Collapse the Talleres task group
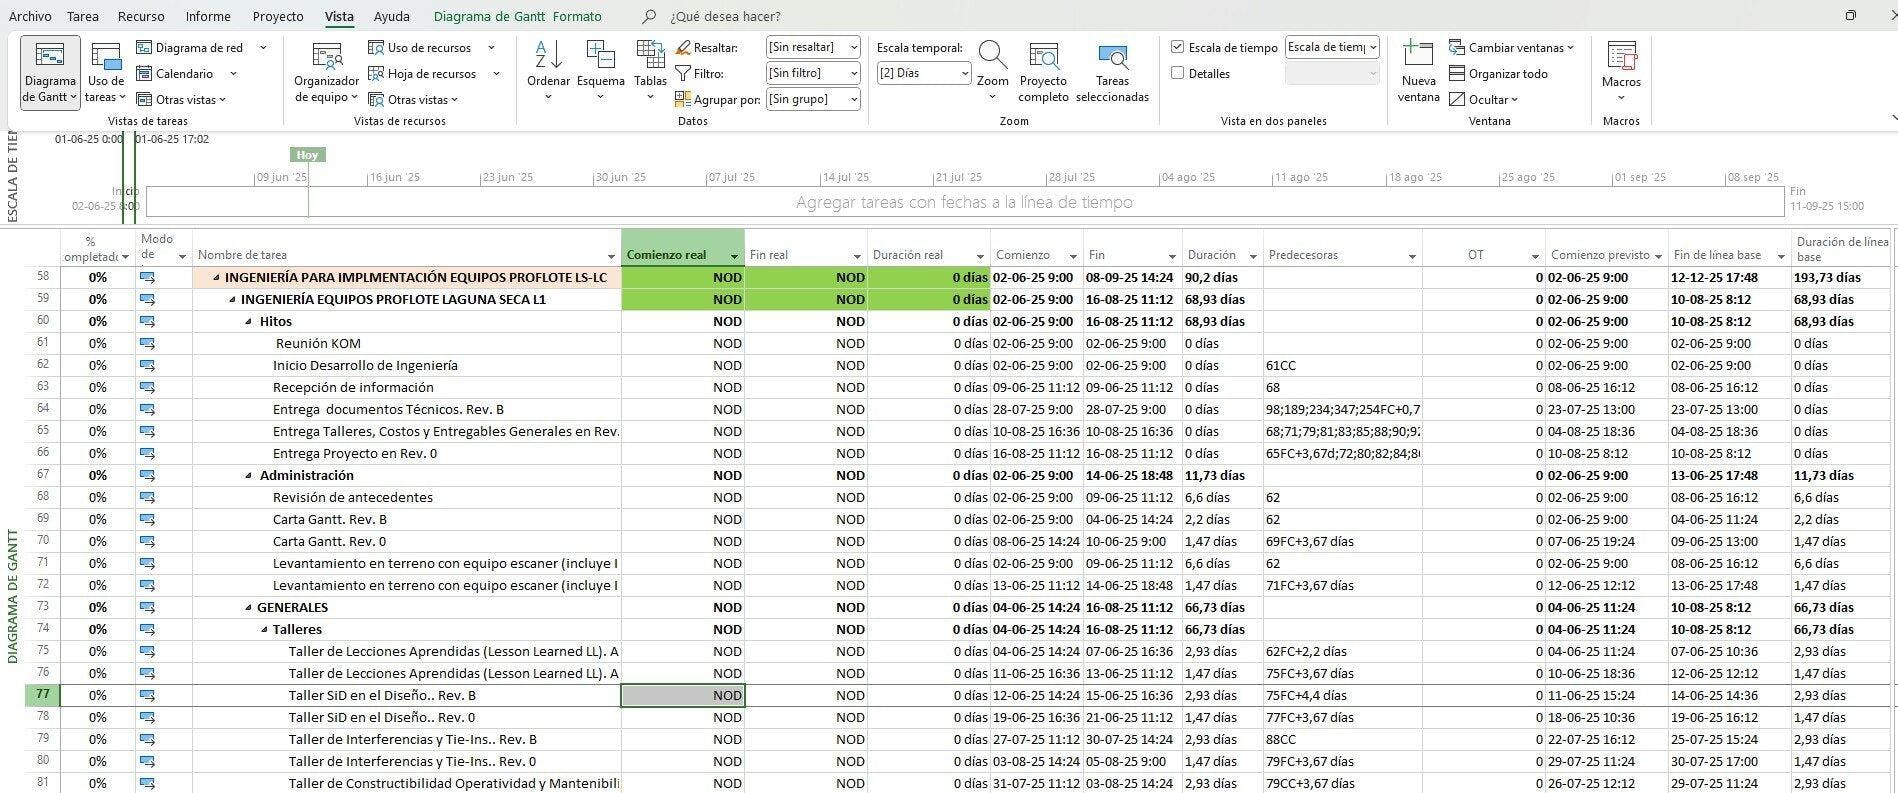This screenshot has height=793, width=1898. (264, 630)
